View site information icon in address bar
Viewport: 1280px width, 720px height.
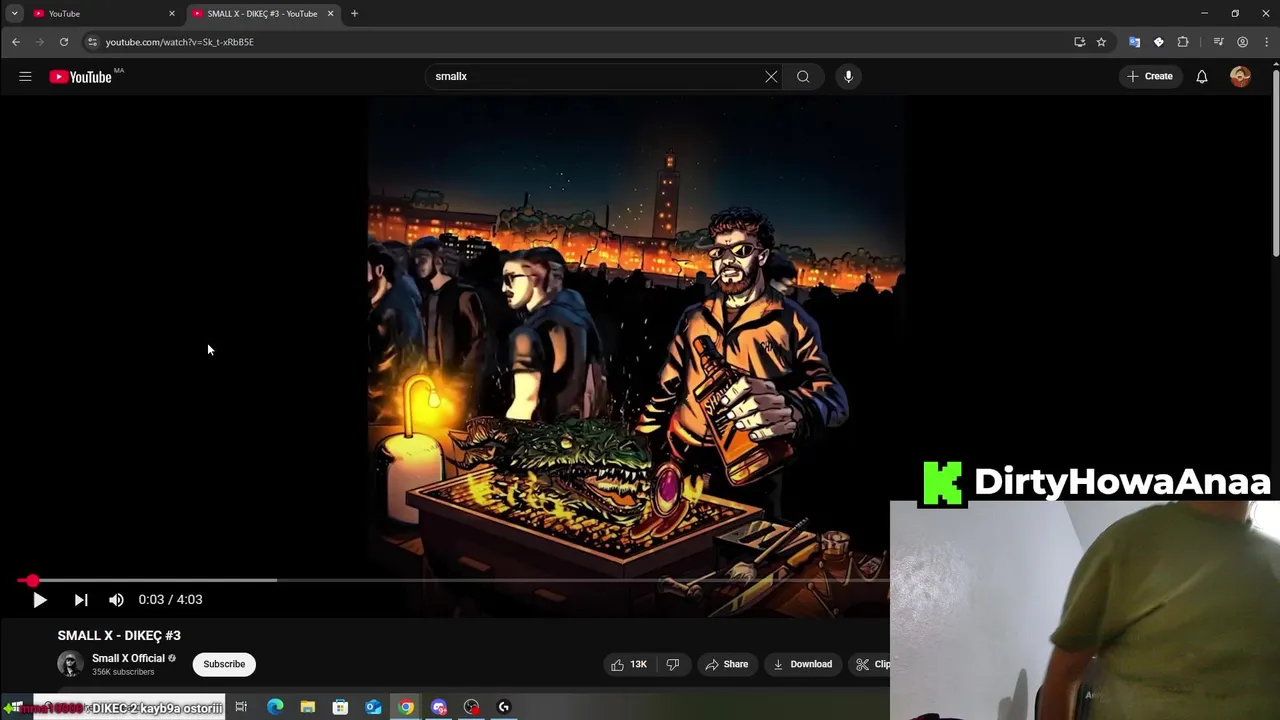pyautogui.click(x=92, y=42)
